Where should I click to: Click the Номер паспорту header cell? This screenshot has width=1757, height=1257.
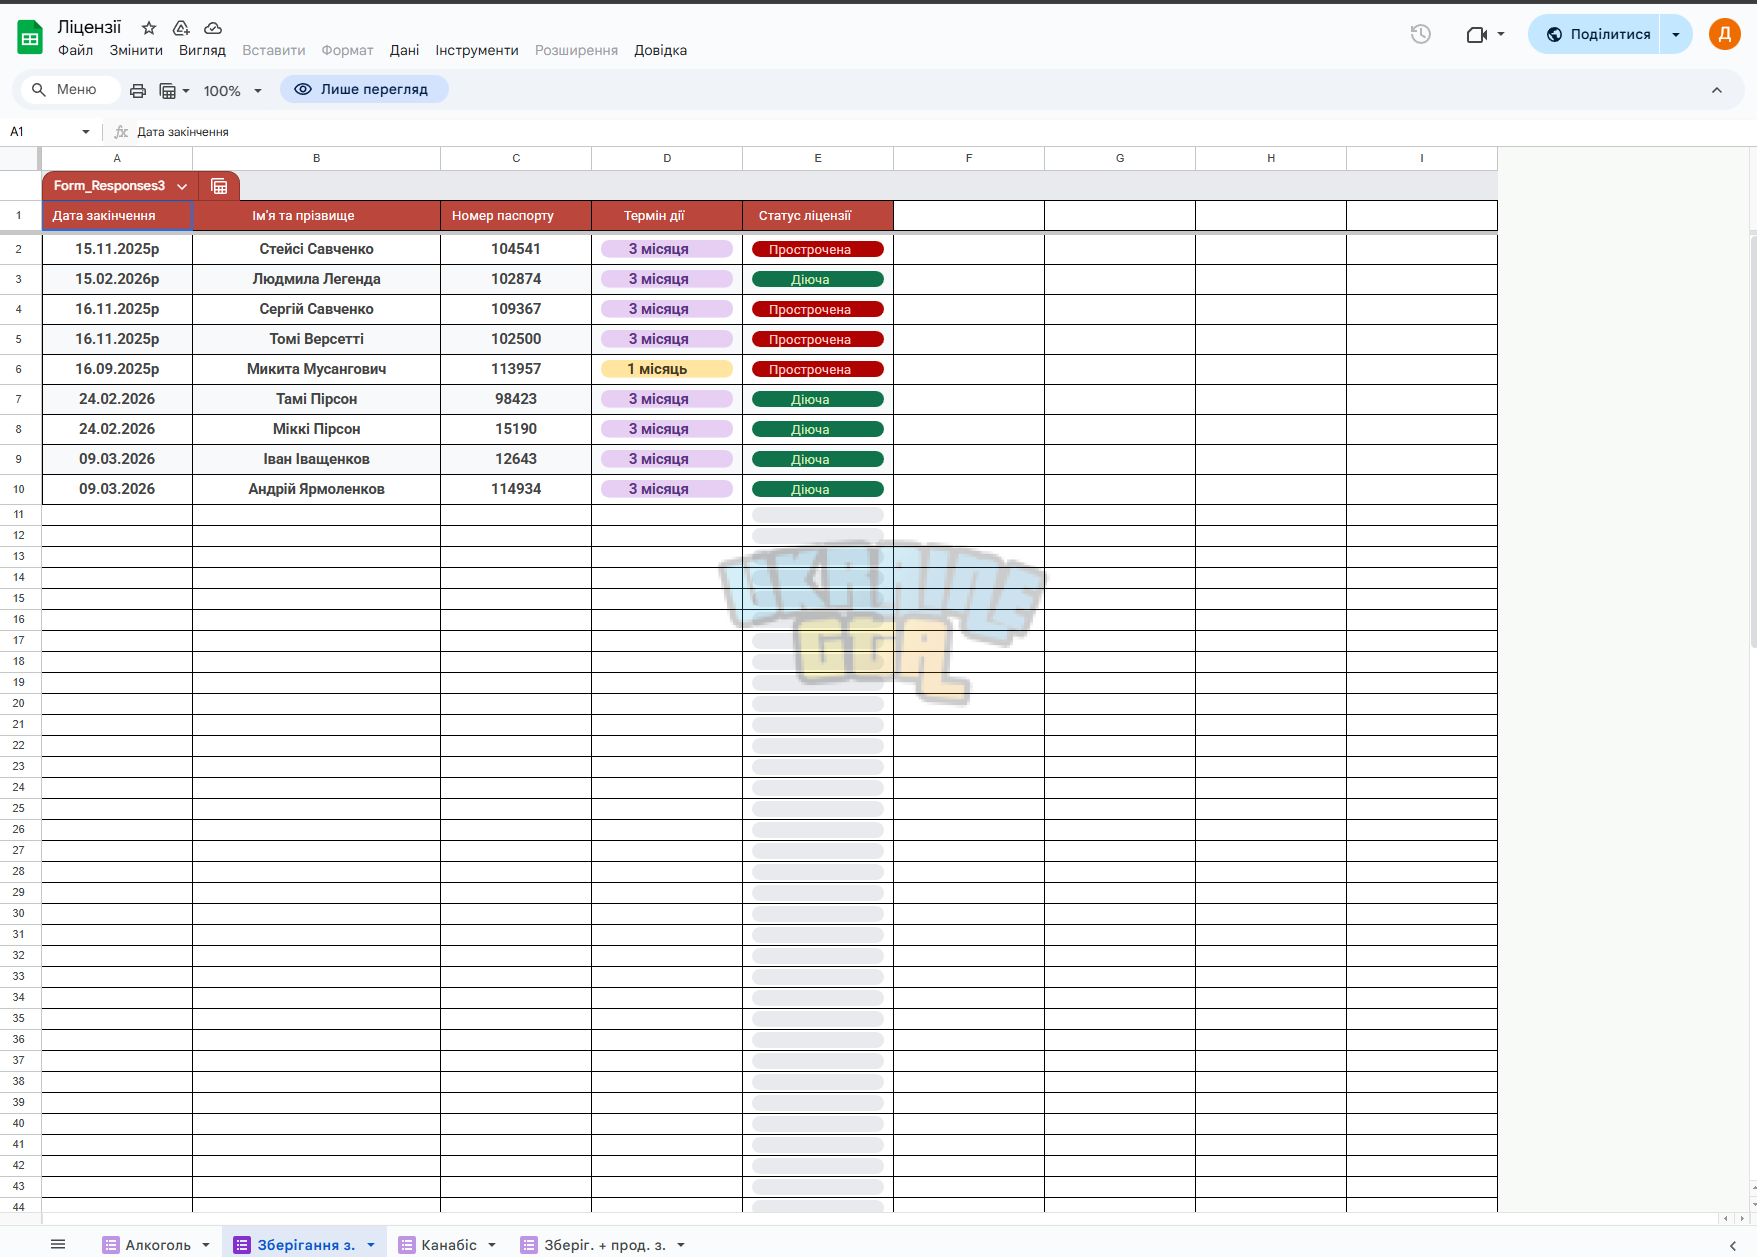(x=515, y=215)
